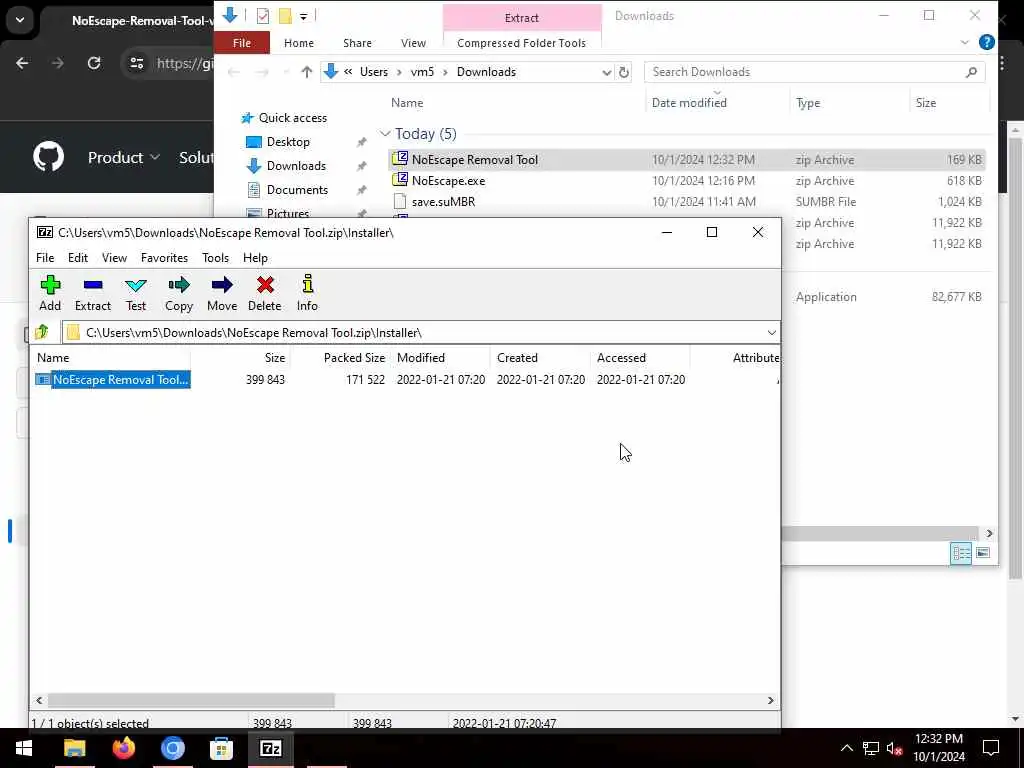The width and height of the screenshot is (1024, 768).
Task: Click the Move toolbar icon in 7-Zip
Action: (222, 293)
